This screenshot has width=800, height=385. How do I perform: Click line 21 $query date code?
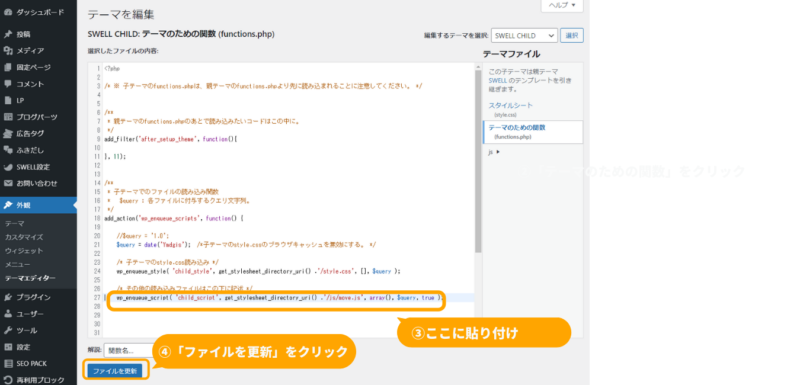tap(246, 245)
